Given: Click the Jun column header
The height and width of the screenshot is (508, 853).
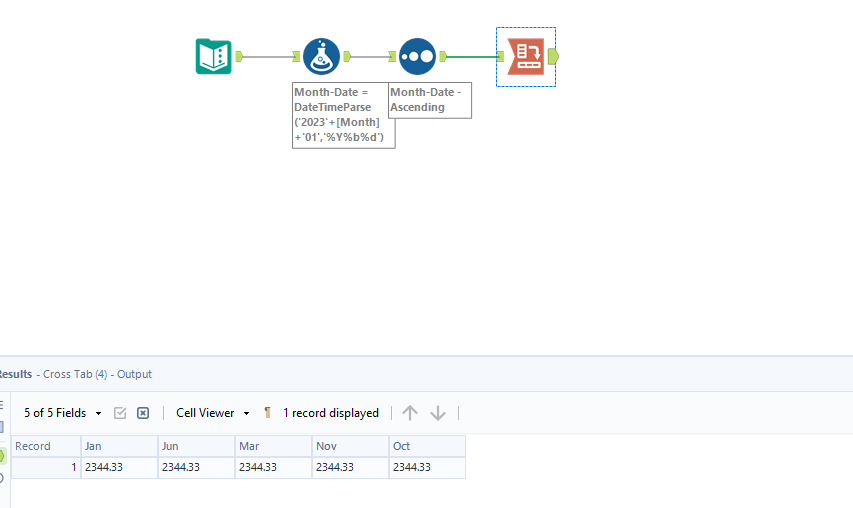Looking at the screenshot, I should (x=197, y=446).
